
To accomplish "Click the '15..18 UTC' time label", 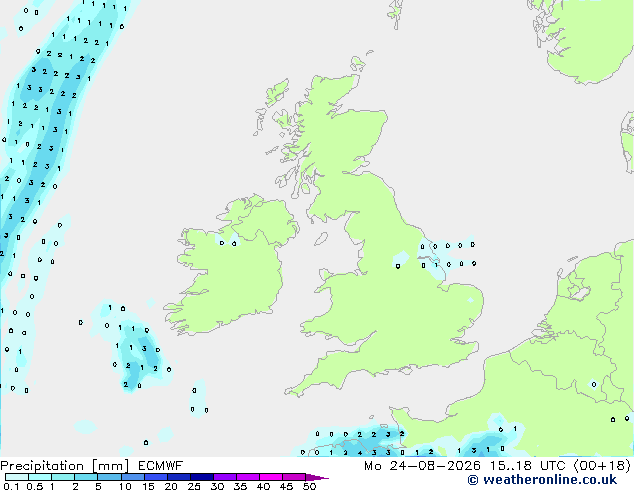I will tap(527, 466).
